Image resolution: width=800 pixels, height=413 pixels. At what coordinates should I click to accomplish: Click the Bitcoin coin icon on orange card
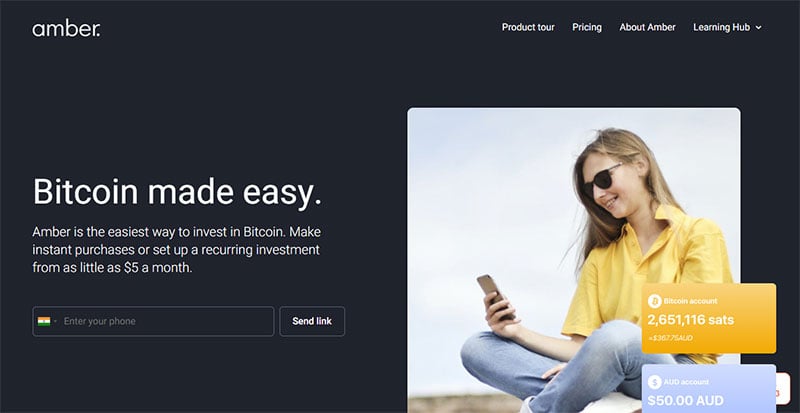pos(655,301)
